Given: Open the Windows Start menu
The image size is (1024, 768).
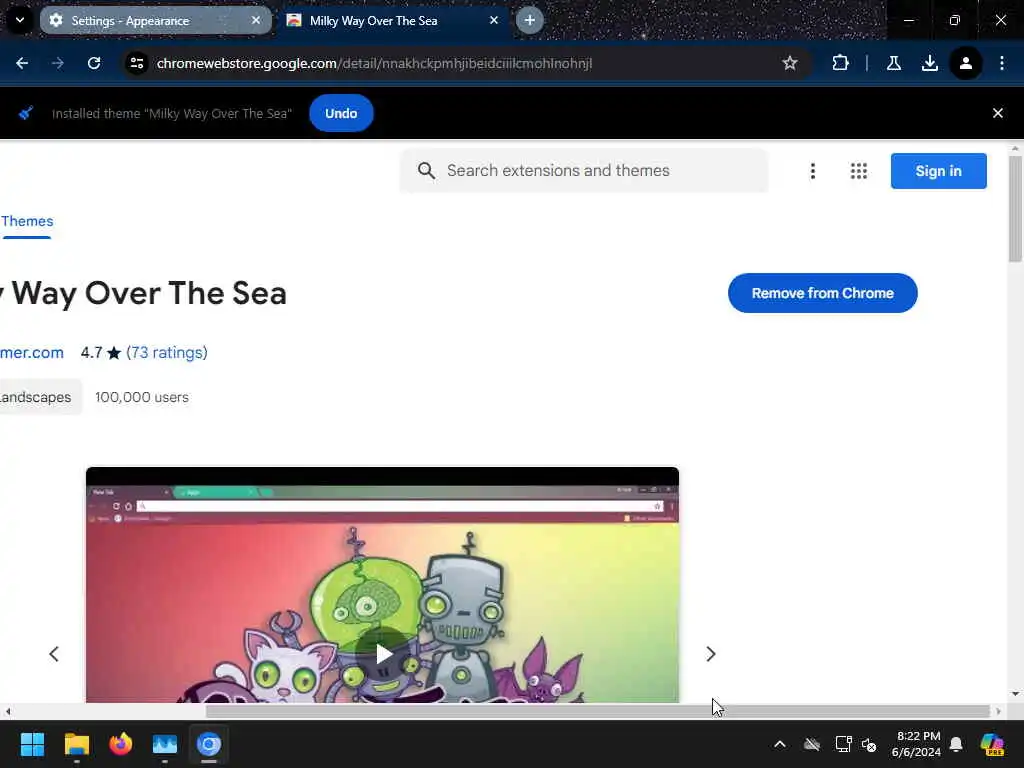Looking at the screenshot, I should (x=32, y=744).
